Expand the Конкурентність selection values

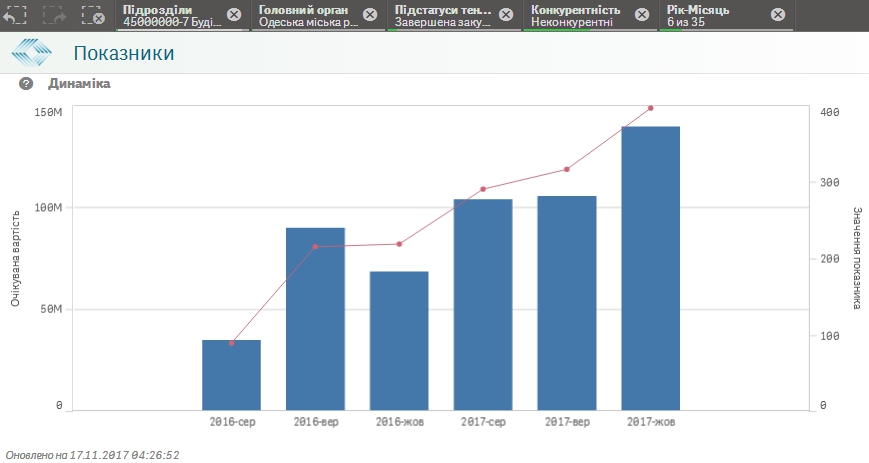(580, 15)
